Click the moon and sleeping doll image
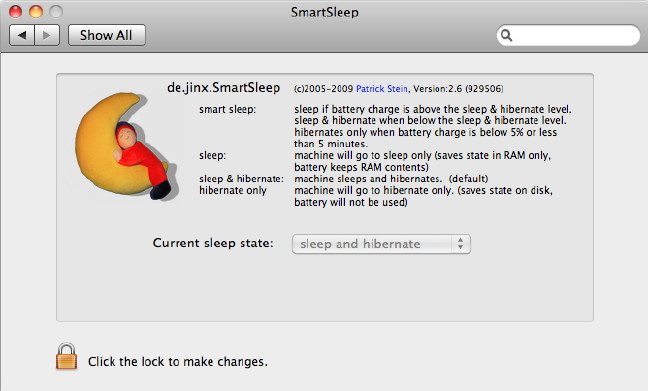This screenshot has width=648, height=391. pyautogui.click(x=127, y=146)
